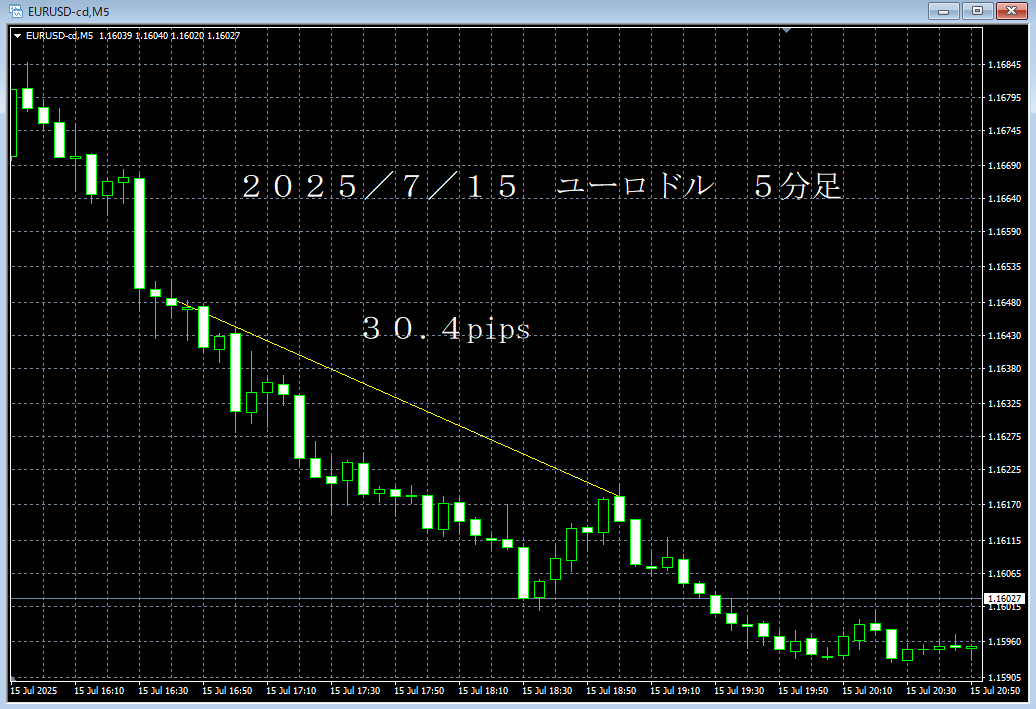Click the 2025/7/15 ユーロドル 5分足 text label

[x=543, y=187]
